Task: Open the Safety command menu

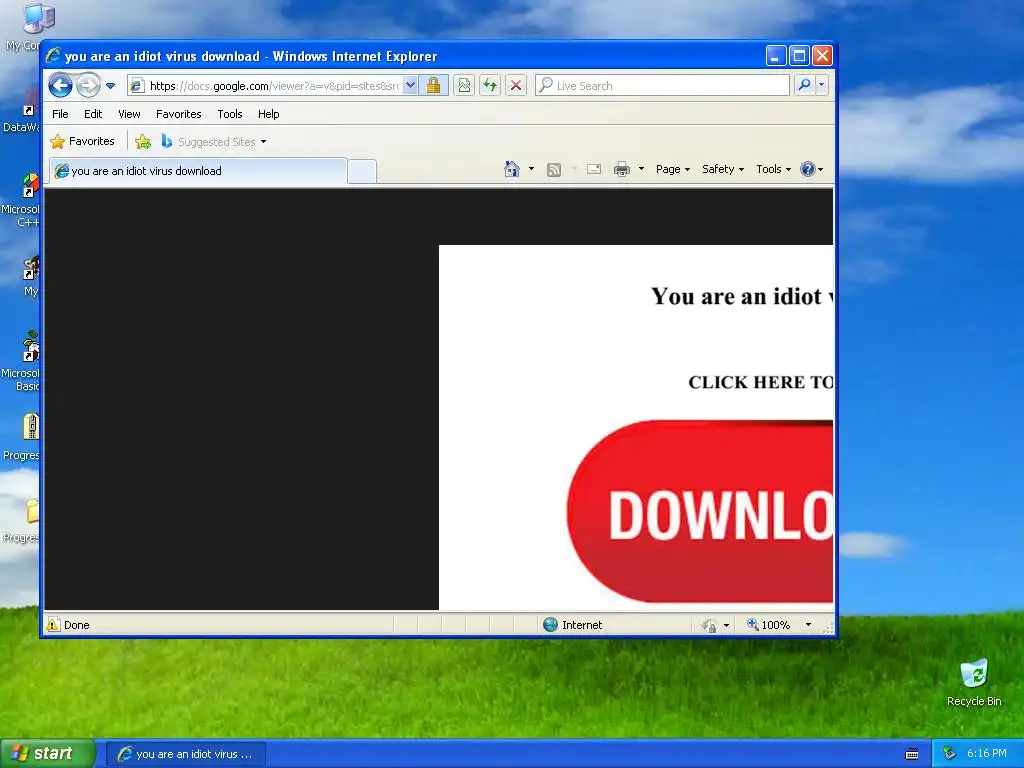Action: click(x=723, y=169)
